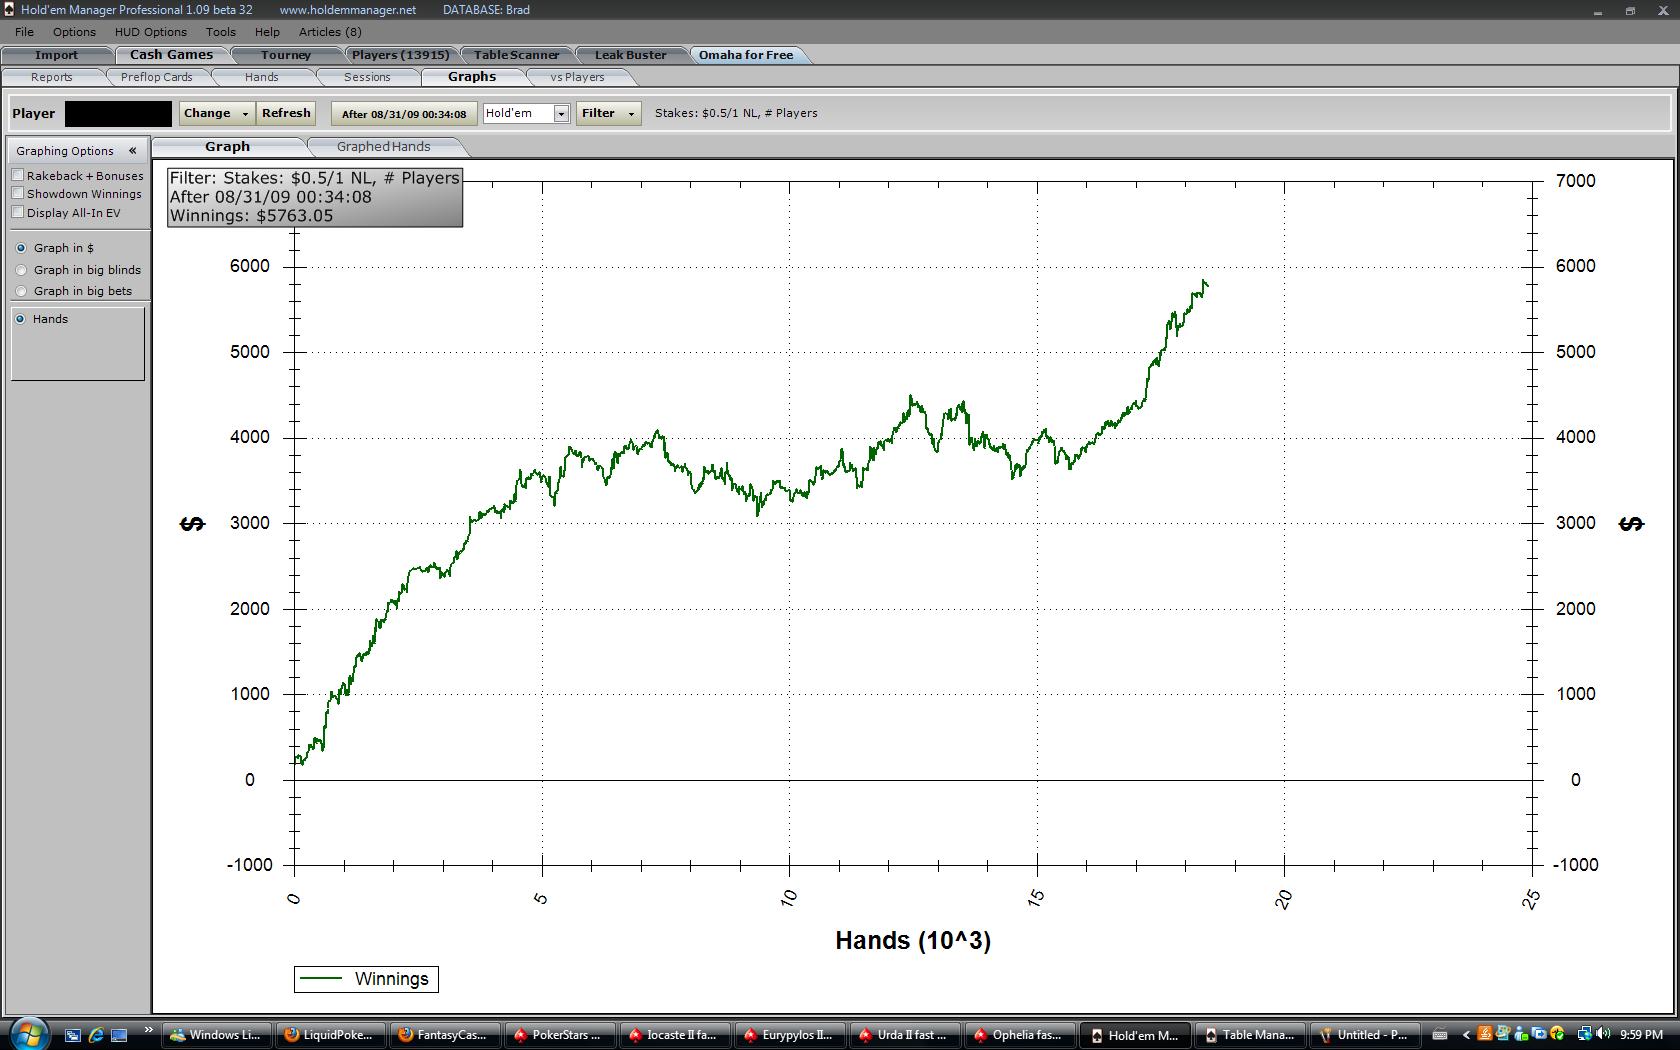Screen dimensions: 1680x1050
Task: Switch to the Tourney tab
Action: [286, 55]
